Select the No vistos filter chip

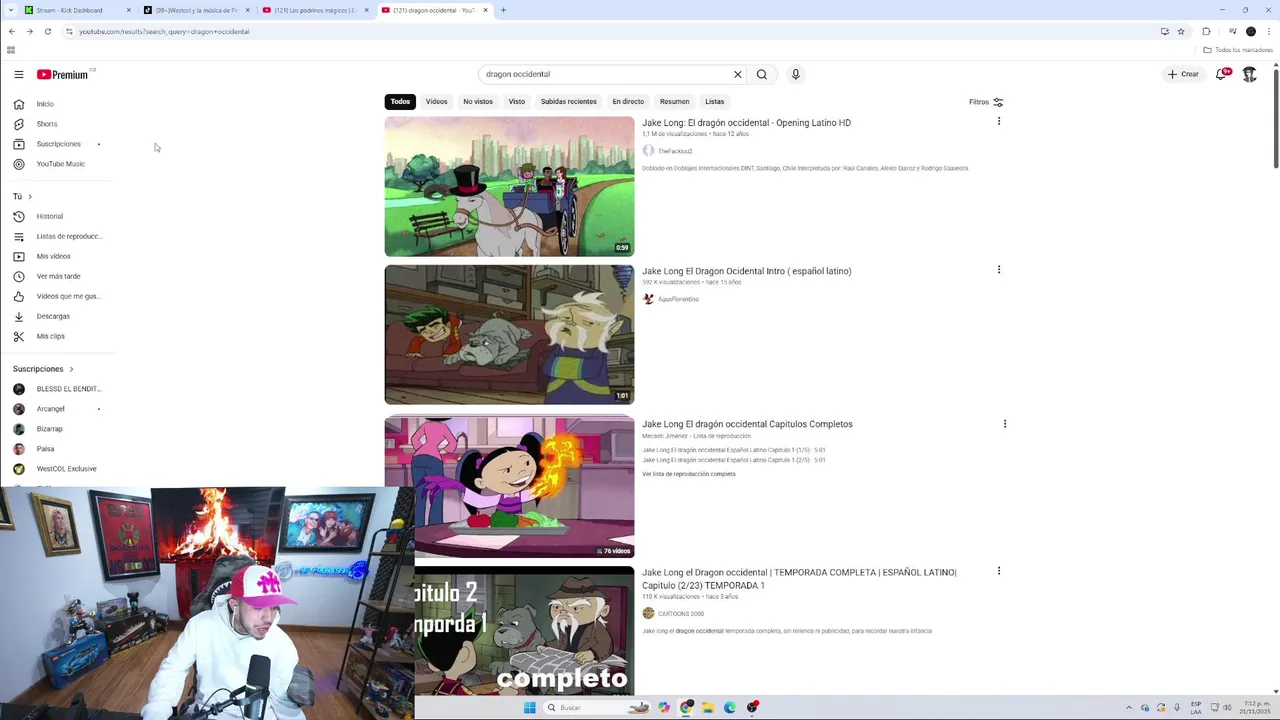tap(478, 101)
